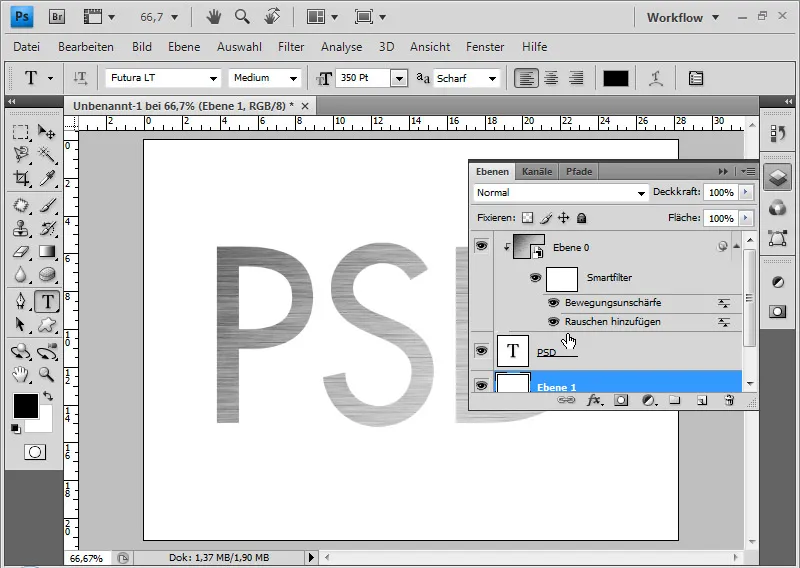Select the Pen tool
This screenshot has width=800, height=568.
point(20,301)
